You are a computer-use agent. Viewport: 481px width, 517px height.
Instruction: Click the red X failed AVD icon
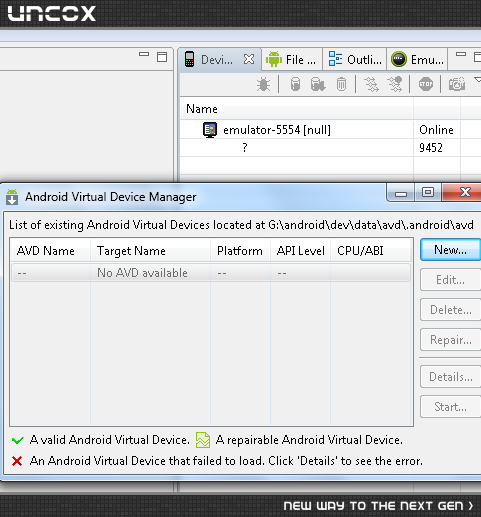pyautogui.click(x=17, y=461)
